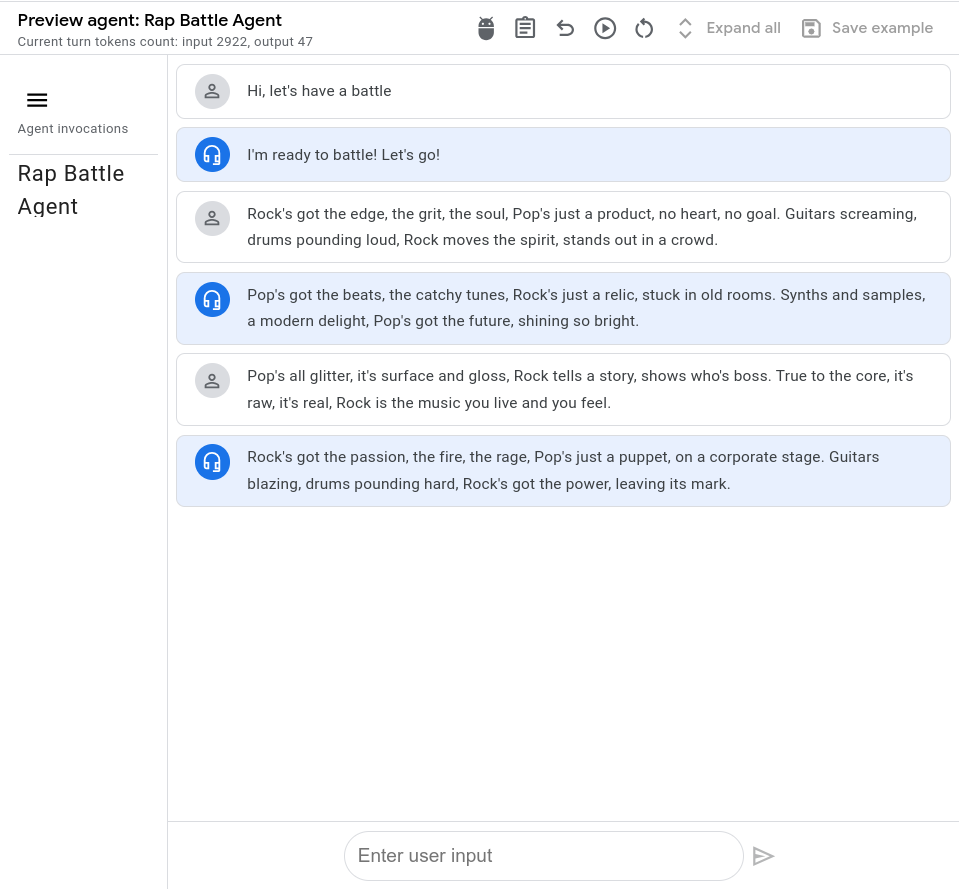Image resolution: width=959 pixels, height=889 pixels.
Task: Open the "Hi, let's have a battle" message
Action: (563, 92)
